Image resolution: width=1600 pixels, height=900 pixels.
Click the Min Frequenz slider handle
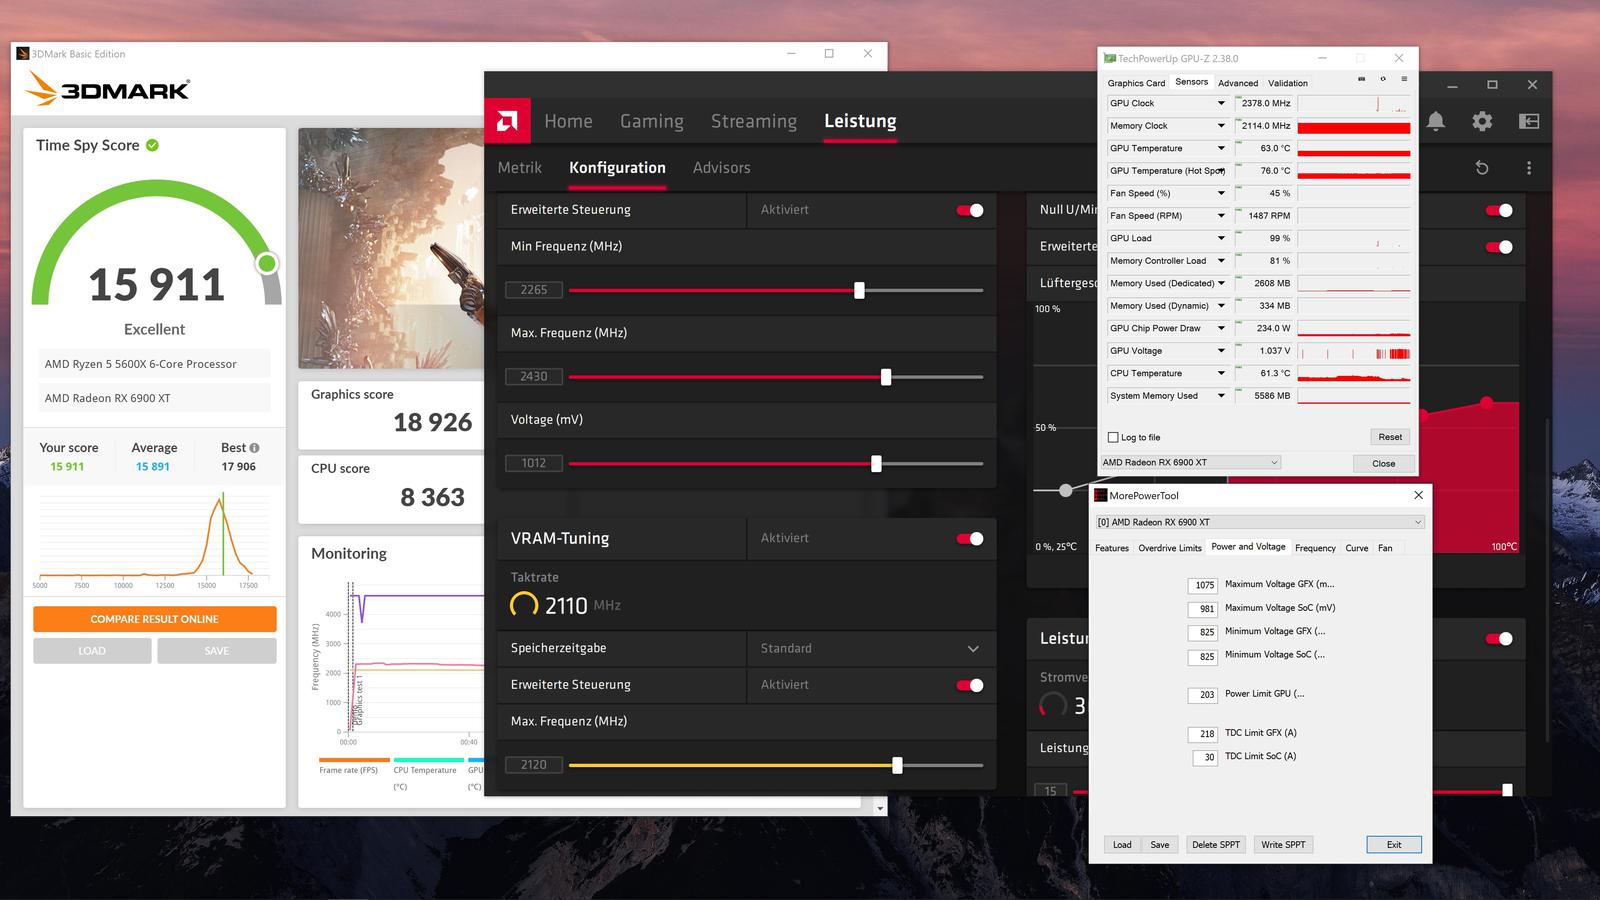(859, 290)
